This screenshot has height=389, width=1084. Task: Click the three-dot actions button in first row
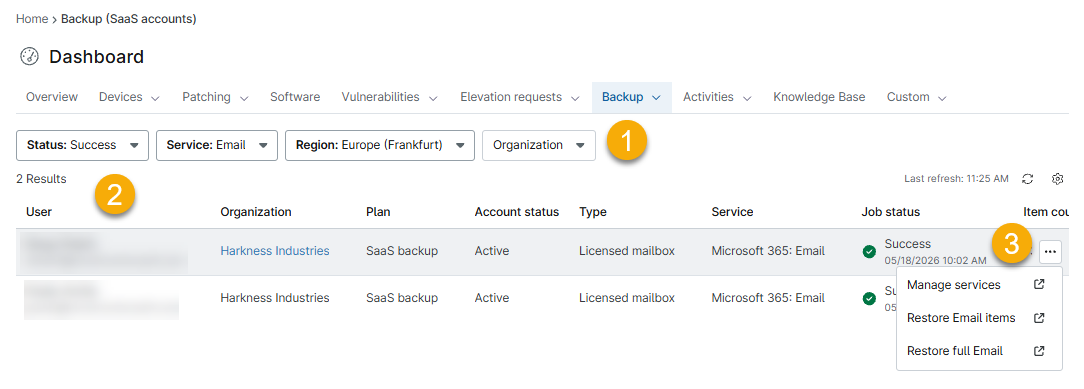[x=1050, y=252]
